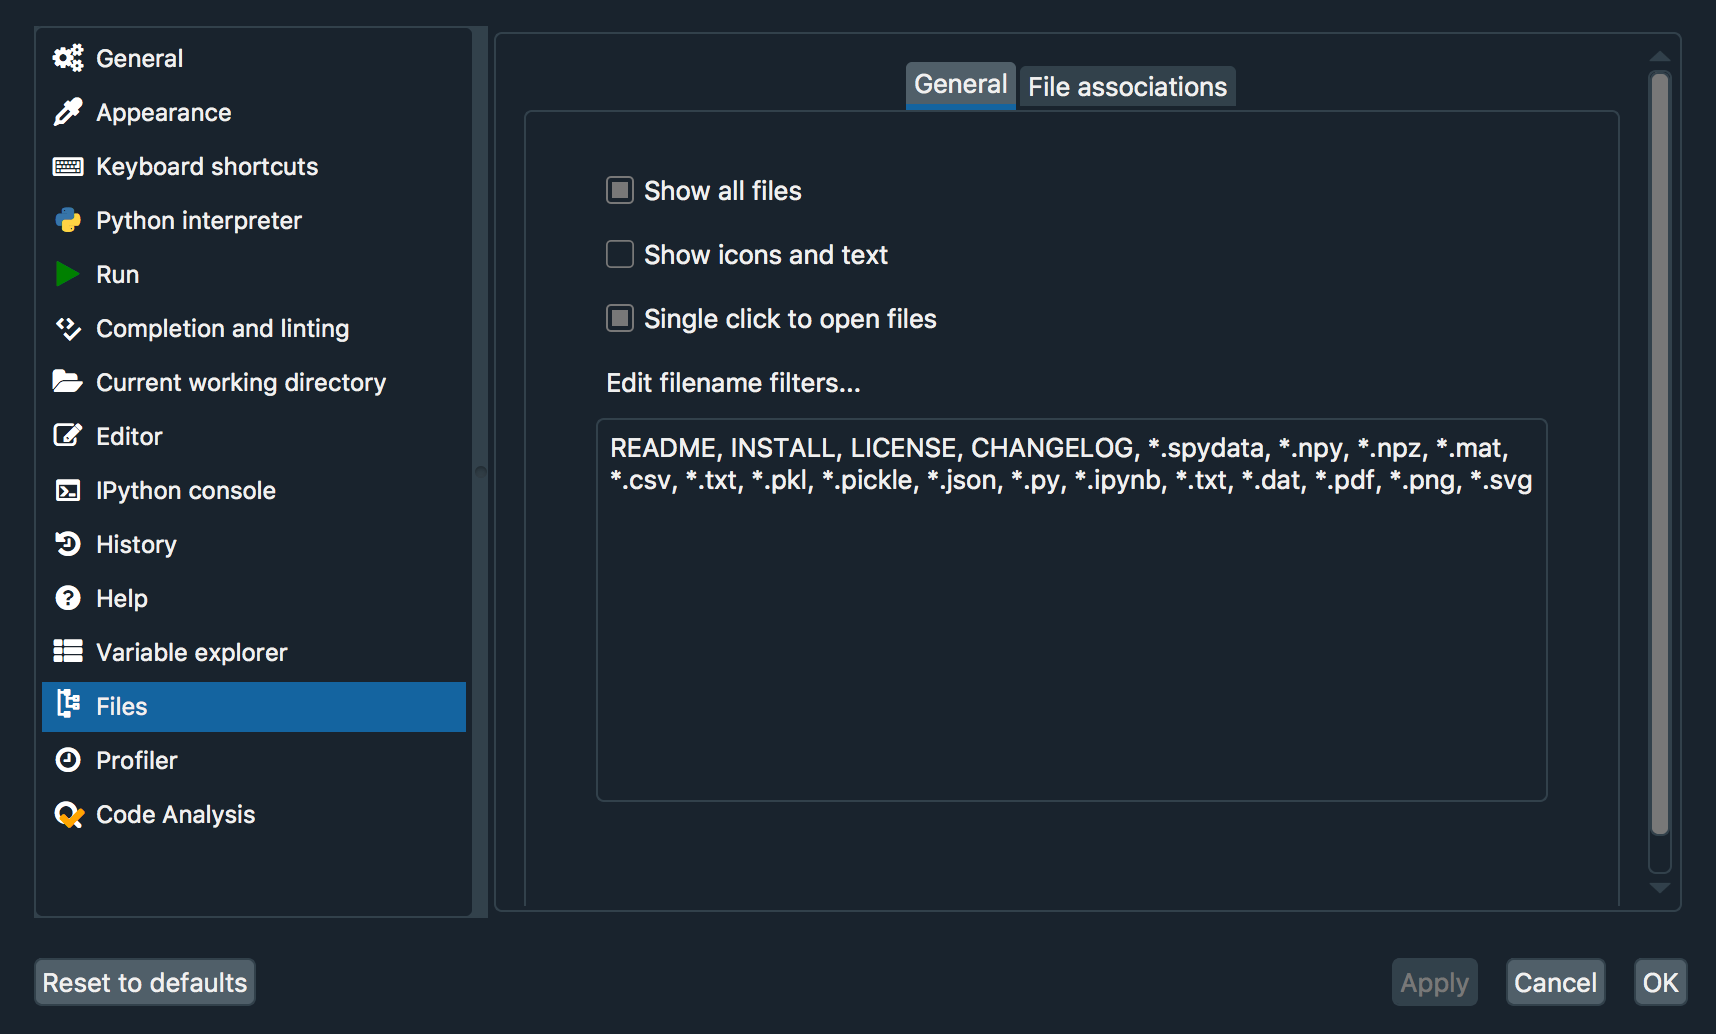Click the IPython console terminal icon
1716x1034 pixels.
coord(67,490)
